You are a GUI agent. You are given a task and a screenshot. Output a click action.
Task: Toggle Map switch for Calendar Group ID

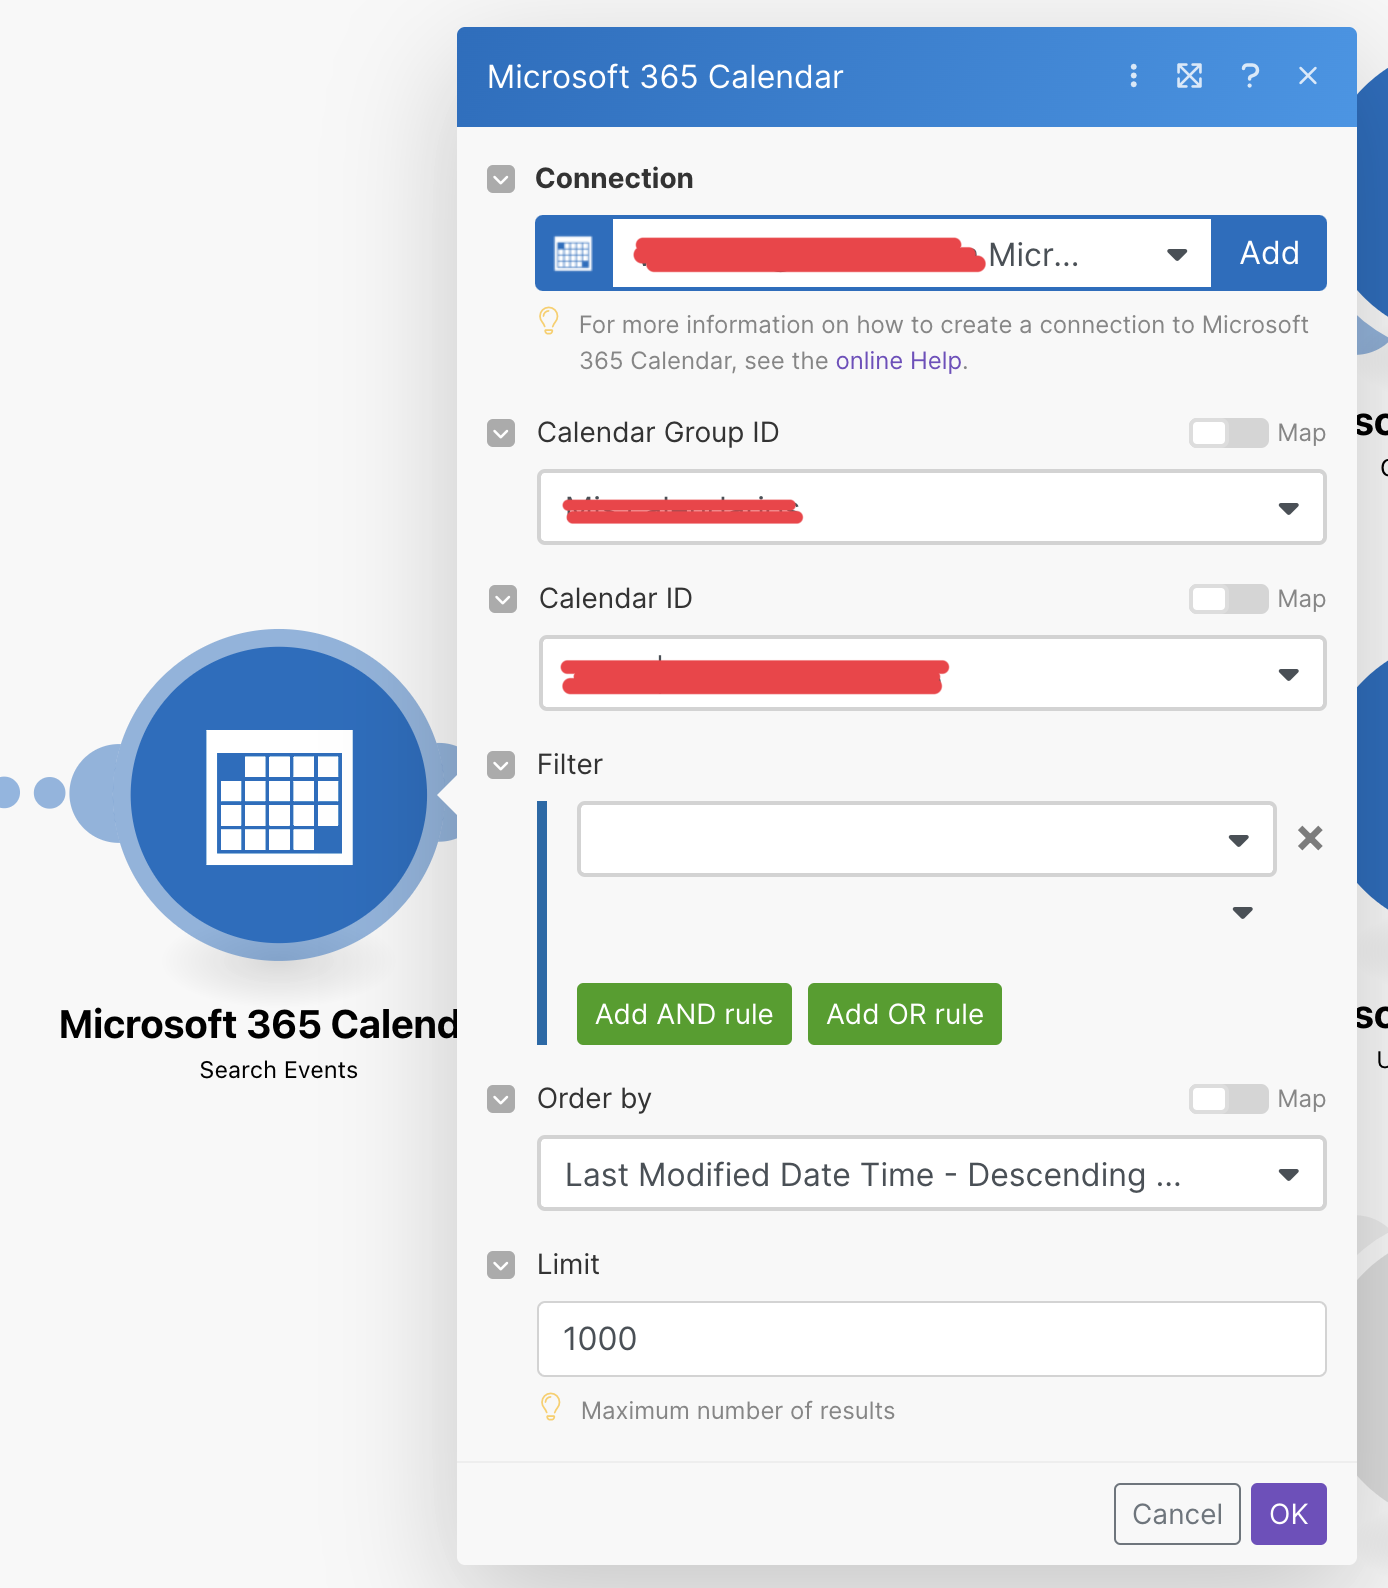point(1229,433)
